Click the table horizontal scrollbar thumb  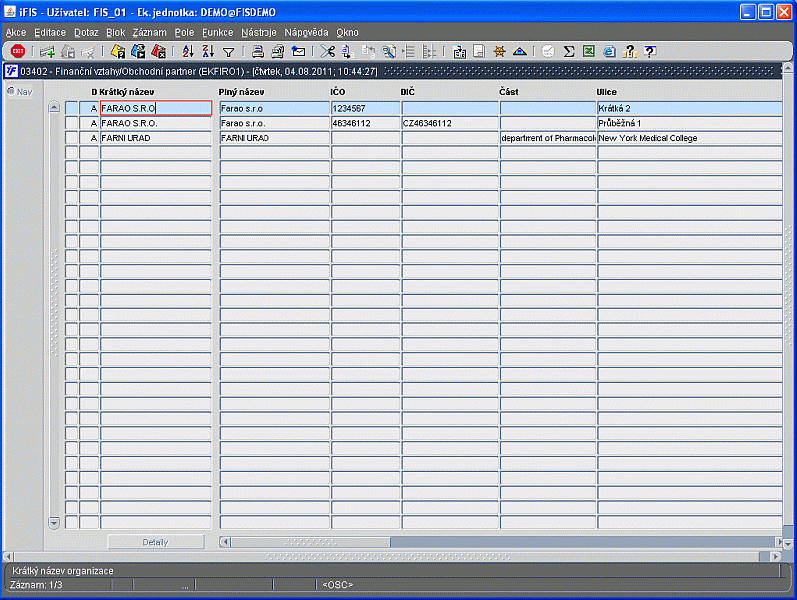coord(311,542)
